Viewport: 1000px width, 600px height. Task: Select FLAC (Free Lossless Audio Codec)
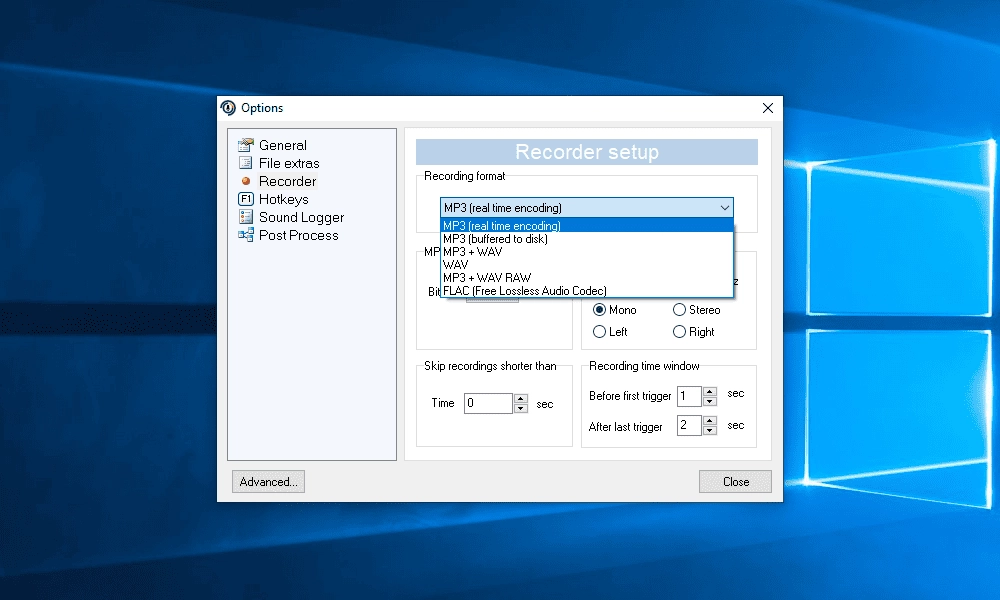(x=587, y=291)
